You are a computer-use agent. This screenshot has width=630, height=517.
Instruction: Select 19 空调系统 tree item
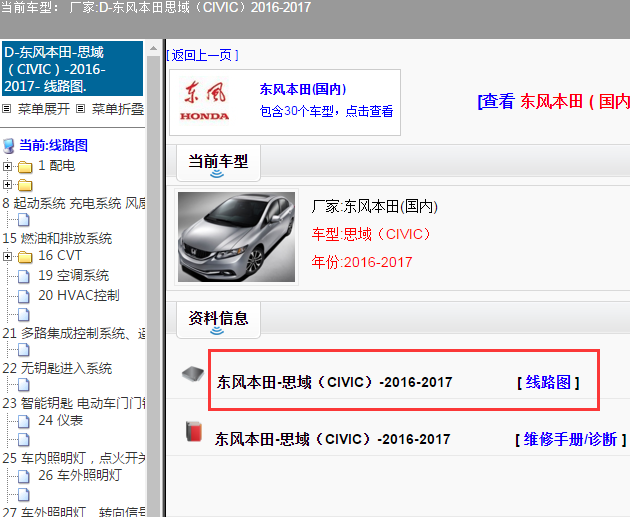(74, 276)
